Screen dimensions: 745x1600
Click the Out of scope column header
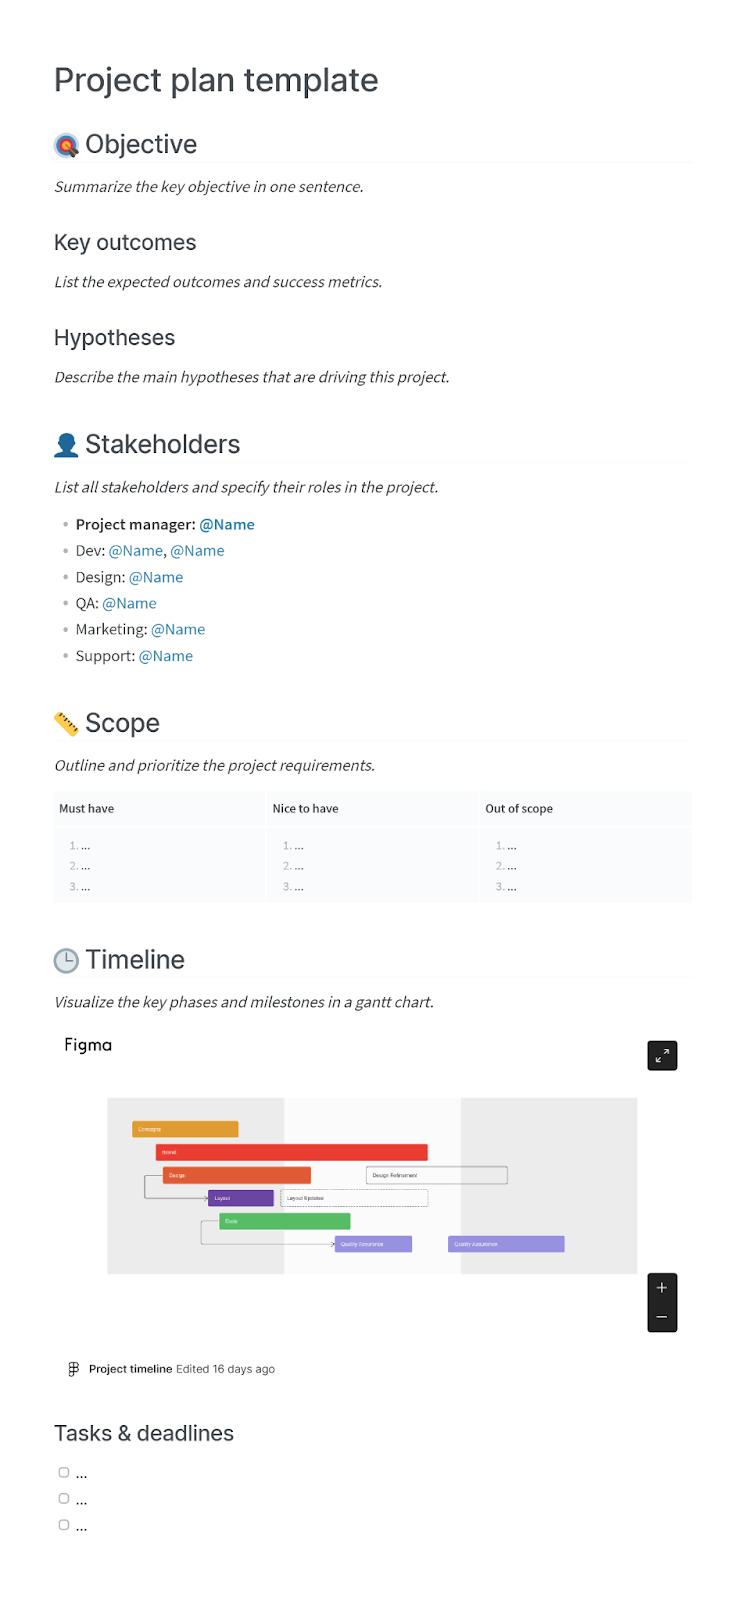click(x=519, y=808)
